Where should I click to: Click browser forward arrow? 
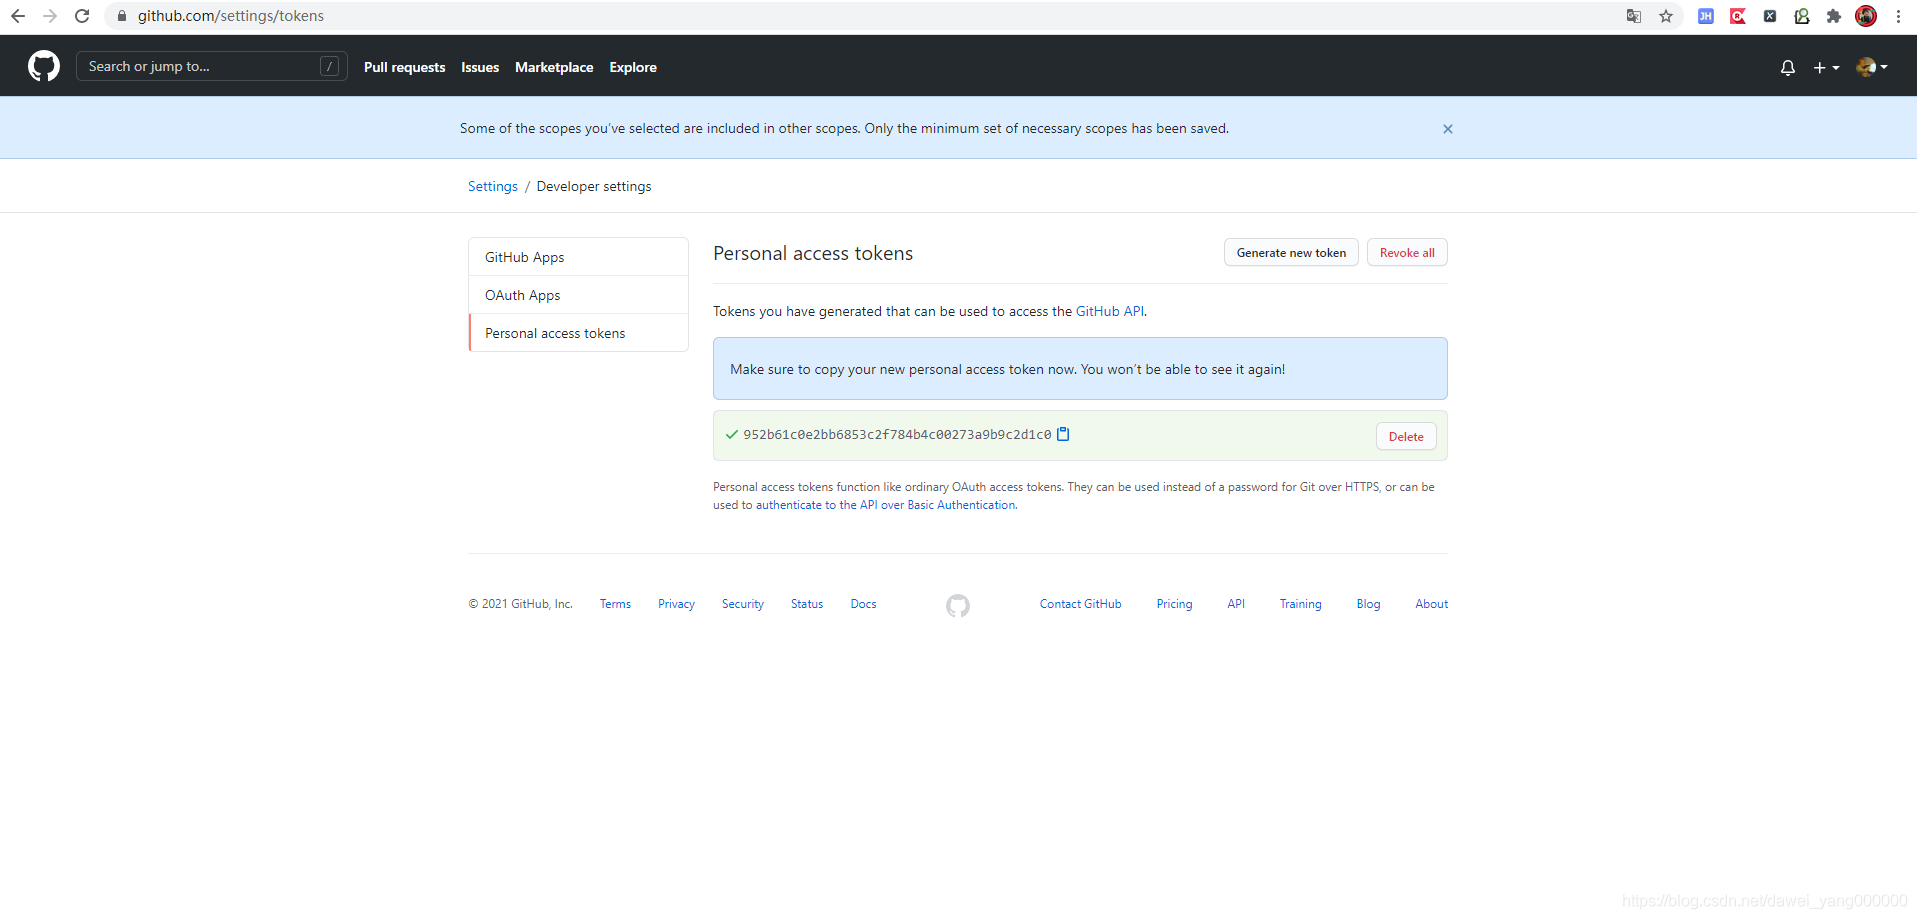pos(50,16)
